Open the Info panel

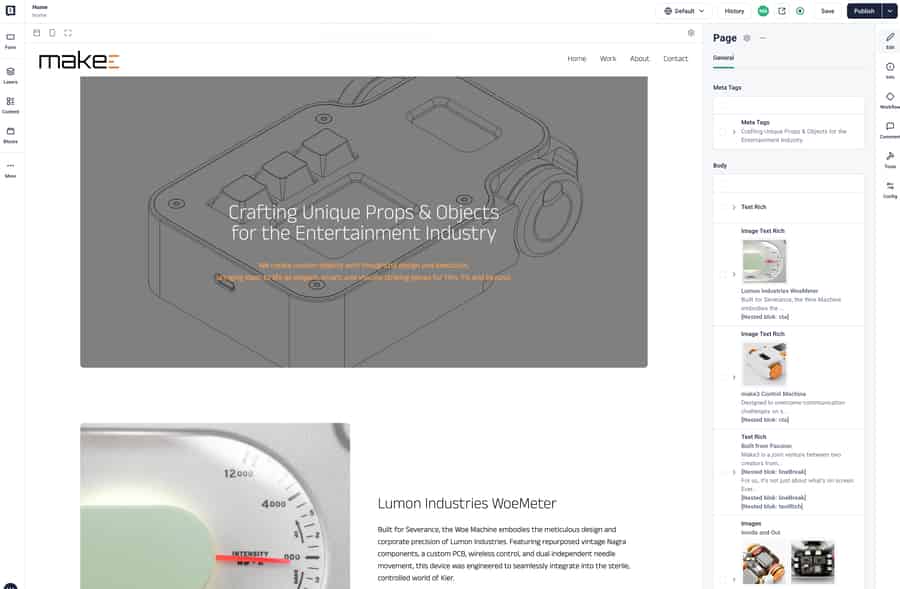point(889,70)
